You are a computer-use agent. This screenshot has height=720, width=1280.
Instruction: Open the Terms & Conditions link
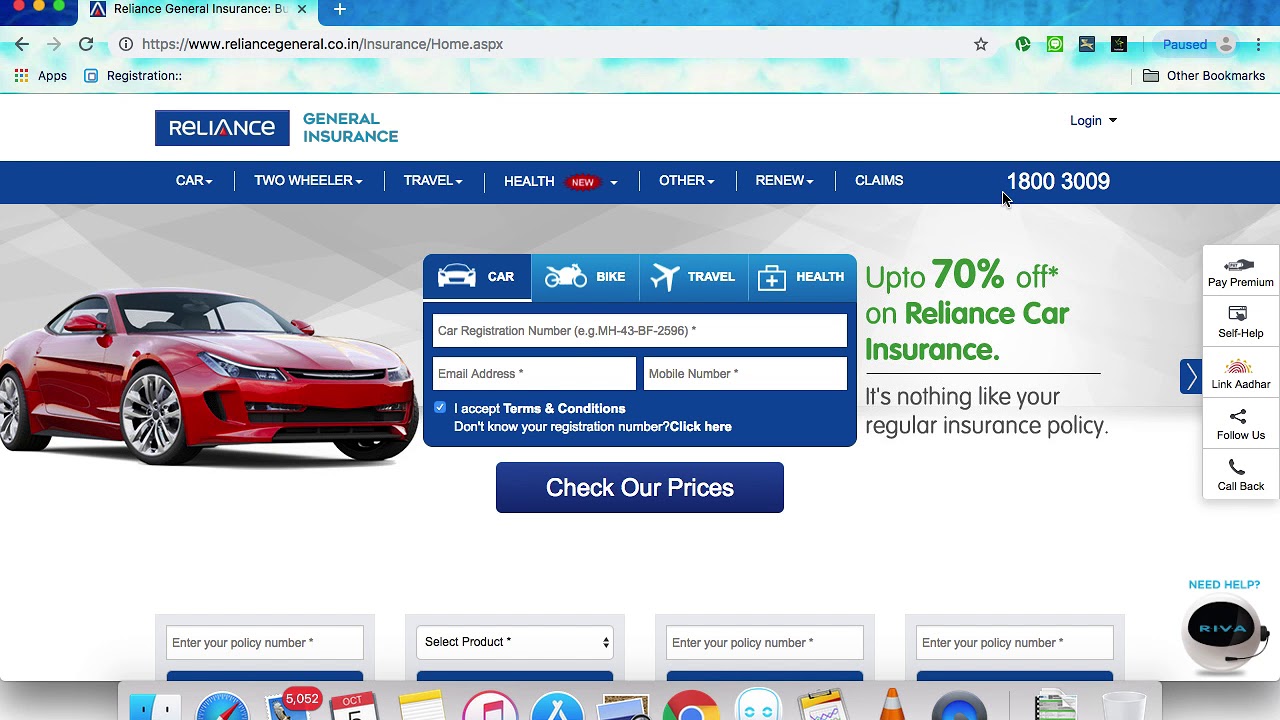tap(564, 408)
